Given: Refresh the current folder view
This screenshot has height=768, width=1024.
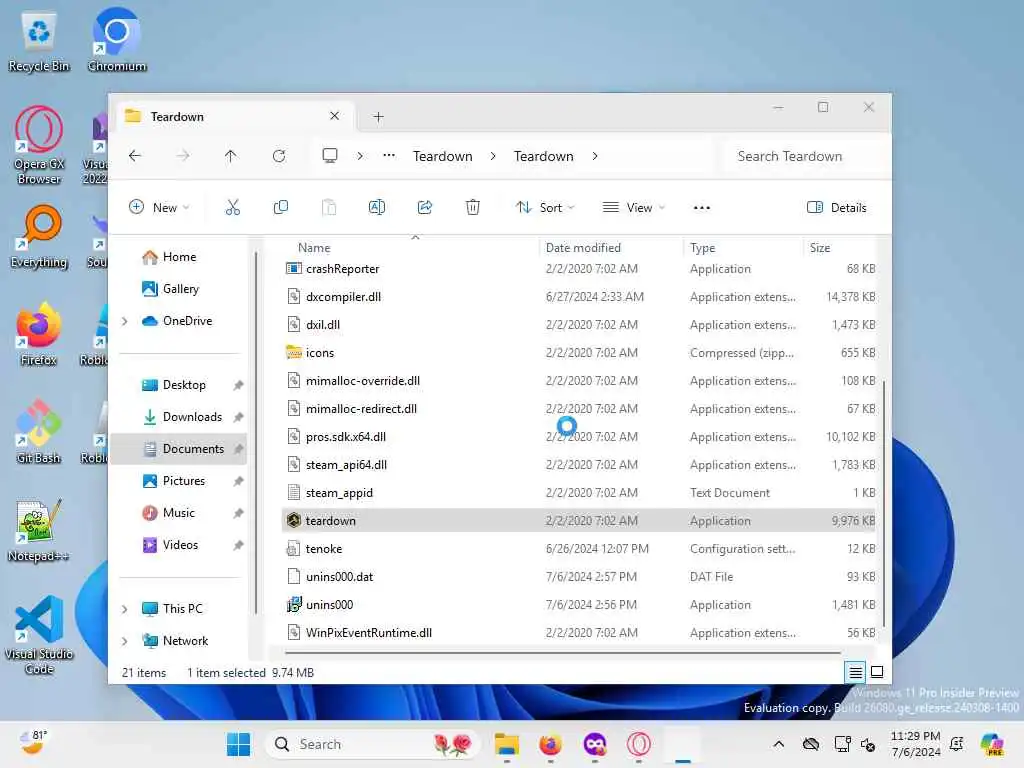Looking at the screenshot, I should click(279, 156).
